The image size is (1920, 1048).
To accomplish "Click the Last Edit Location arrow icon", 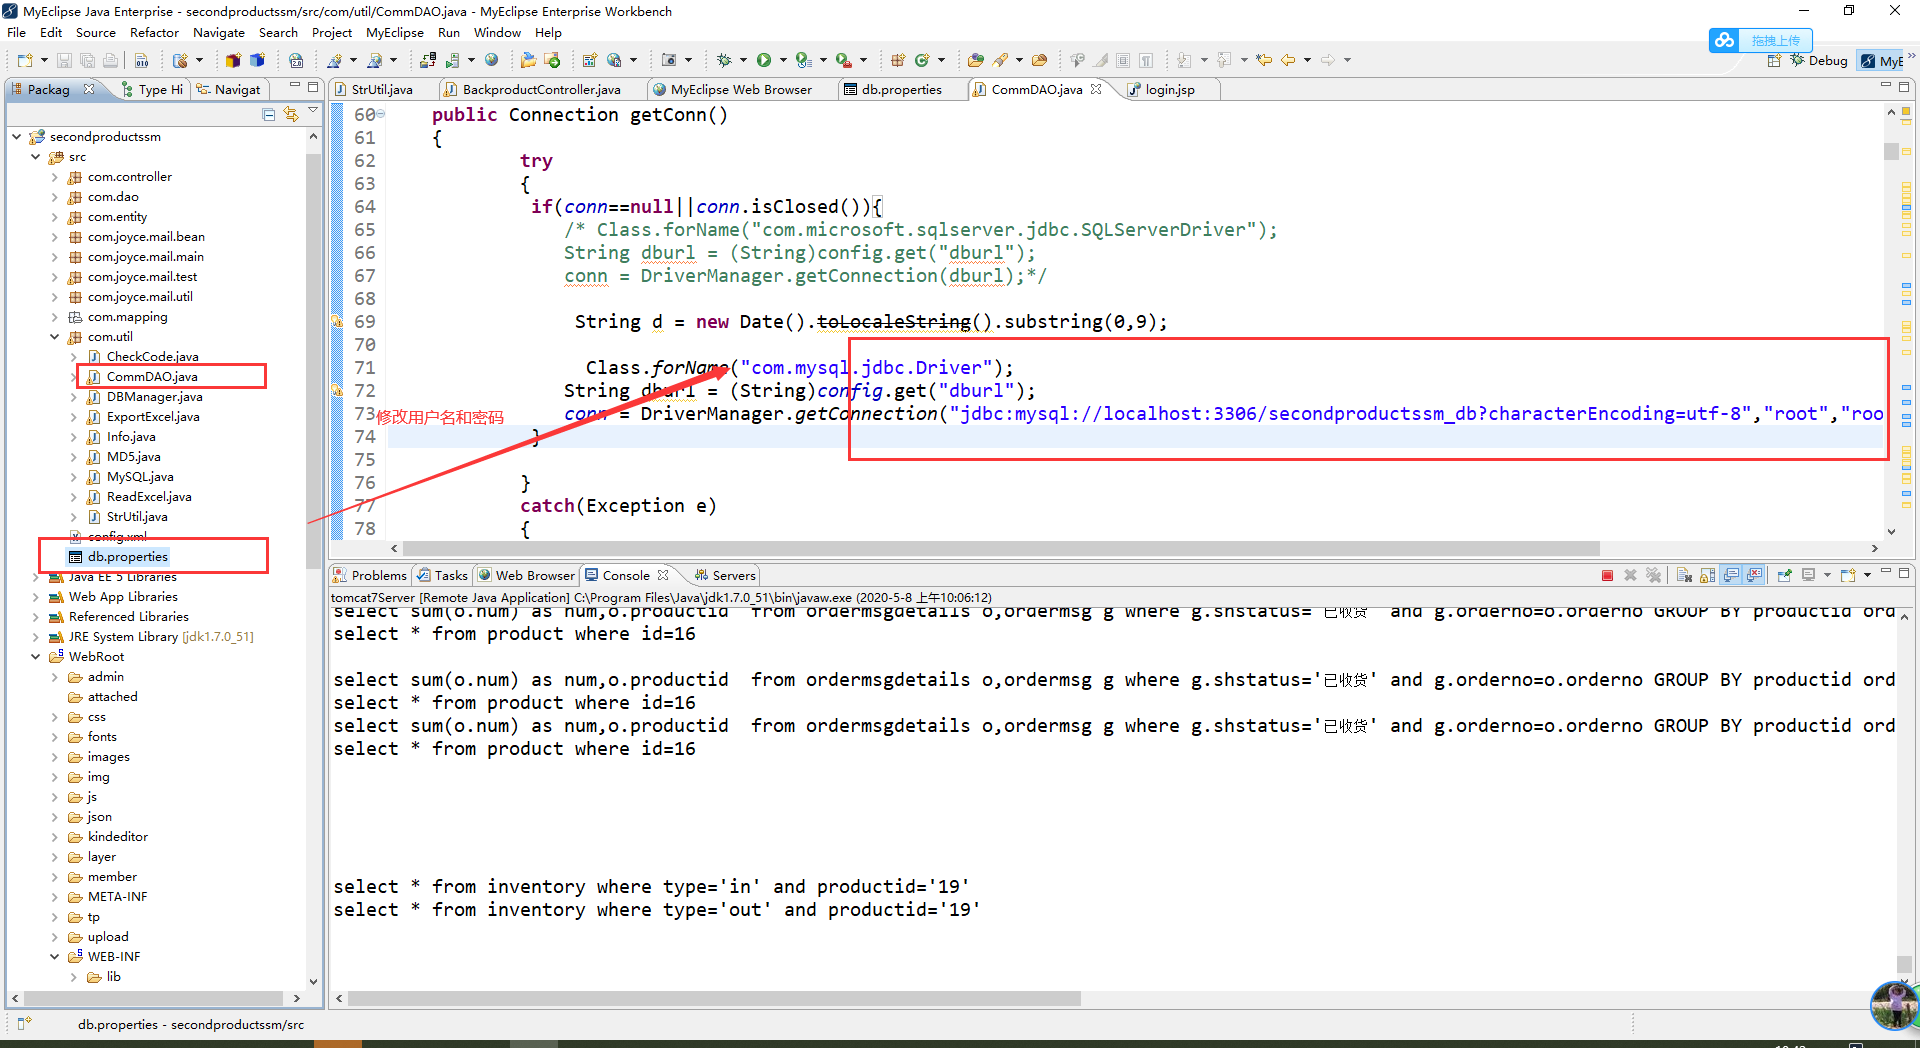I will (x=1264, y=60).
